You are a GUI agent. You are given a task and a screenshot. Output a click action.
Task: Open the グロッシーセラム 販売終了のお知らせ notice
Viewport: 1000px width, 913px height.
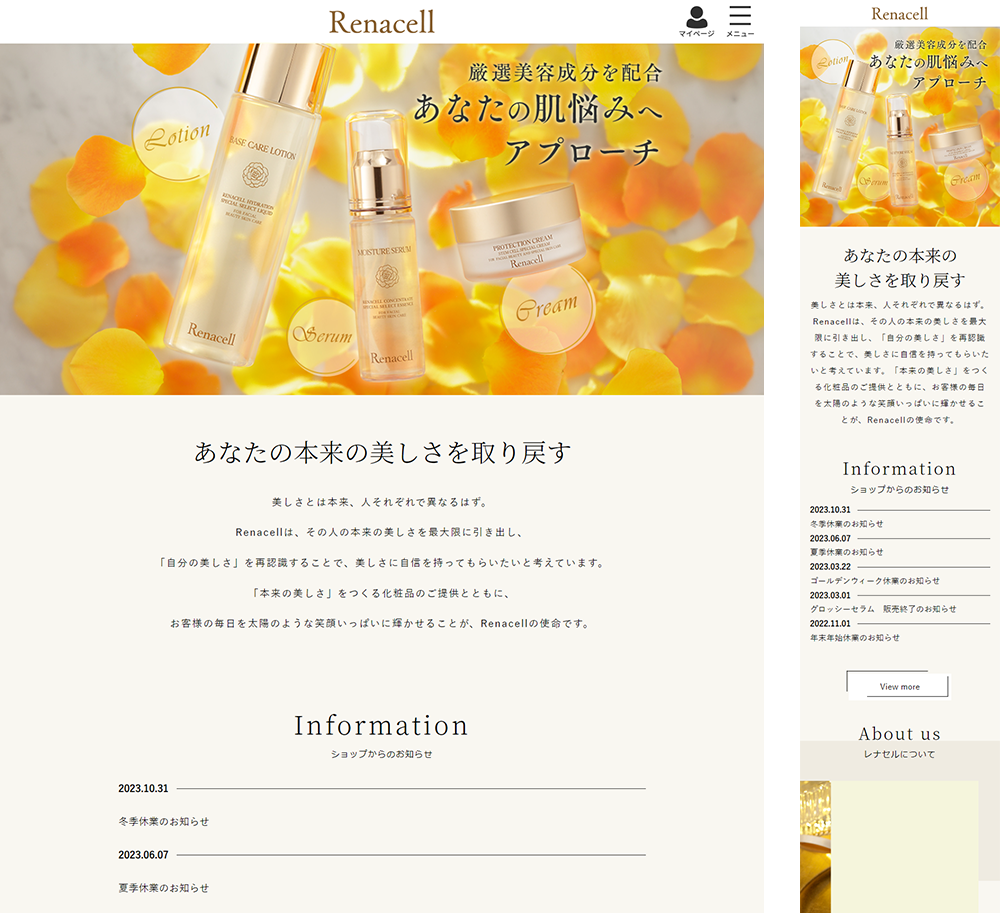click(x=882, y=608)
